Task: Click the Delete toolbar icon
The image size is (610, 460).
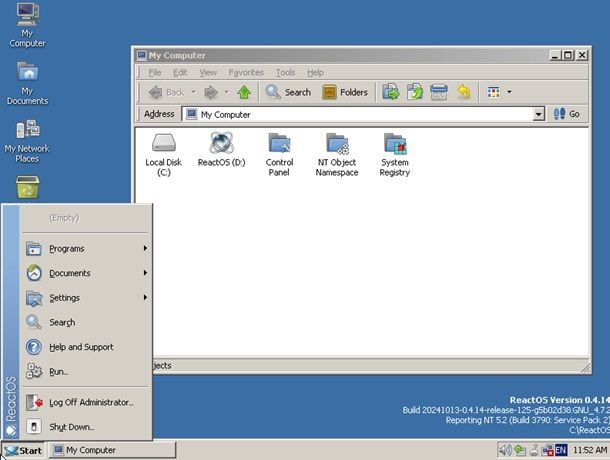Action: 439,92
